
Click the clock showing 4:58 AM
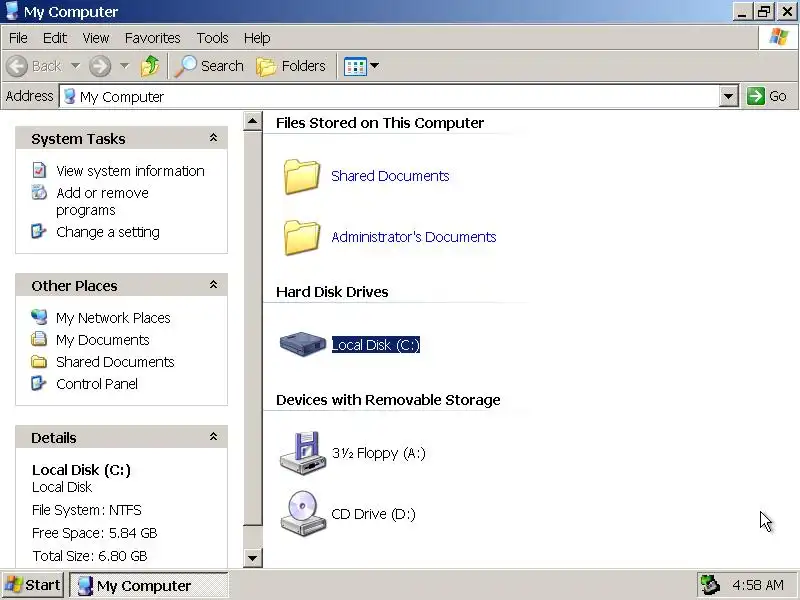tap(758, 585)
